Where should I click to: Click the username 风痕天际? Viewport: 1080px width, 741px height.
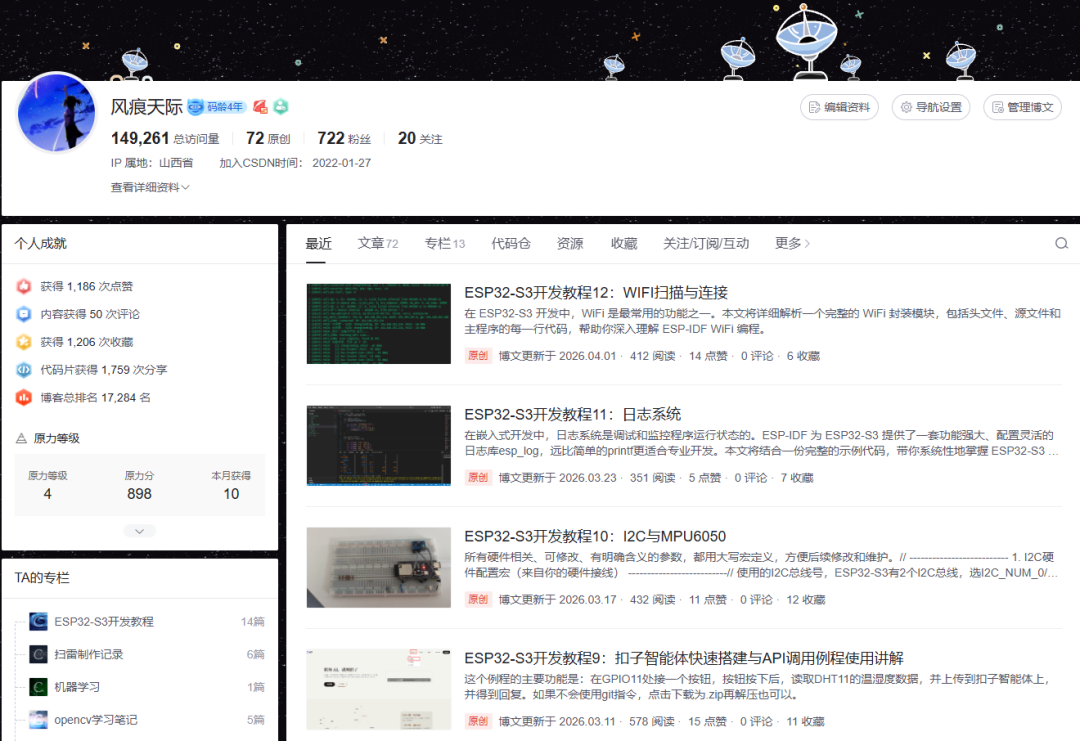click(147, 107)
